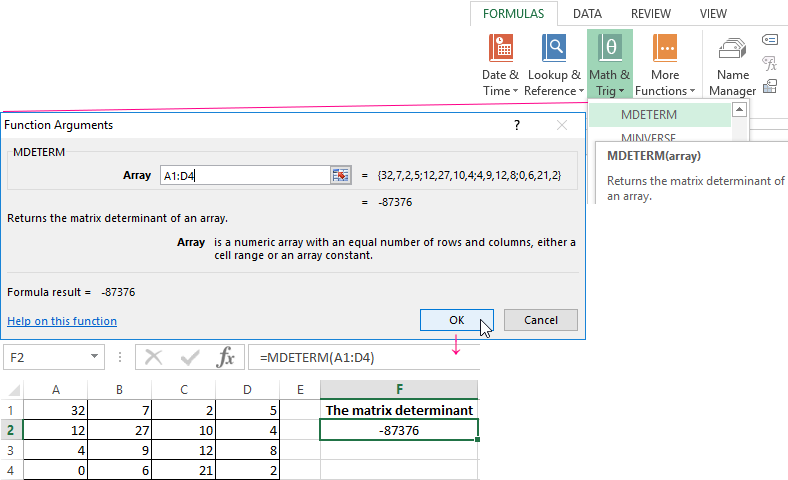
Task: Open the Lookup & Reference functions menu
Action: [x=553, y=65]
